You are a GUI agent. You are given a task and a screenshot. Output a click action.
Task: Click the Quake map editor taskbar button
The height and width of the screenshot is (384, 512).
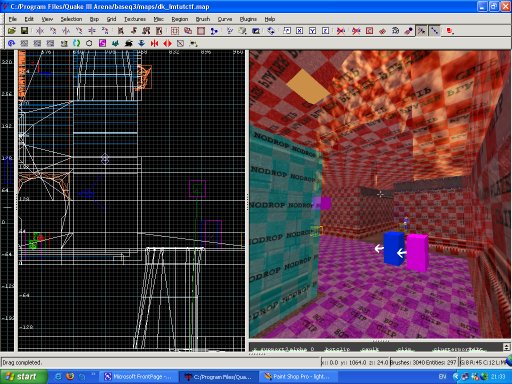tap(219, 377)
